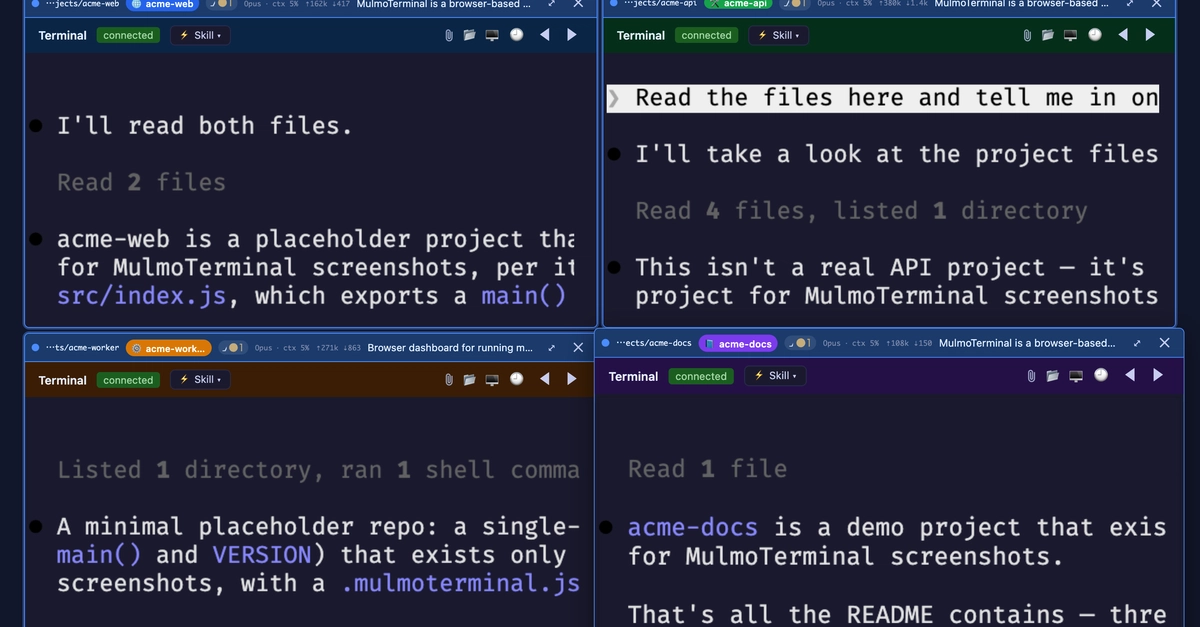This screenshot has width=1200, height=627.
Task: Select the orange acme-work... project tag
Action: pyautogui.click(x=170, y=348)
